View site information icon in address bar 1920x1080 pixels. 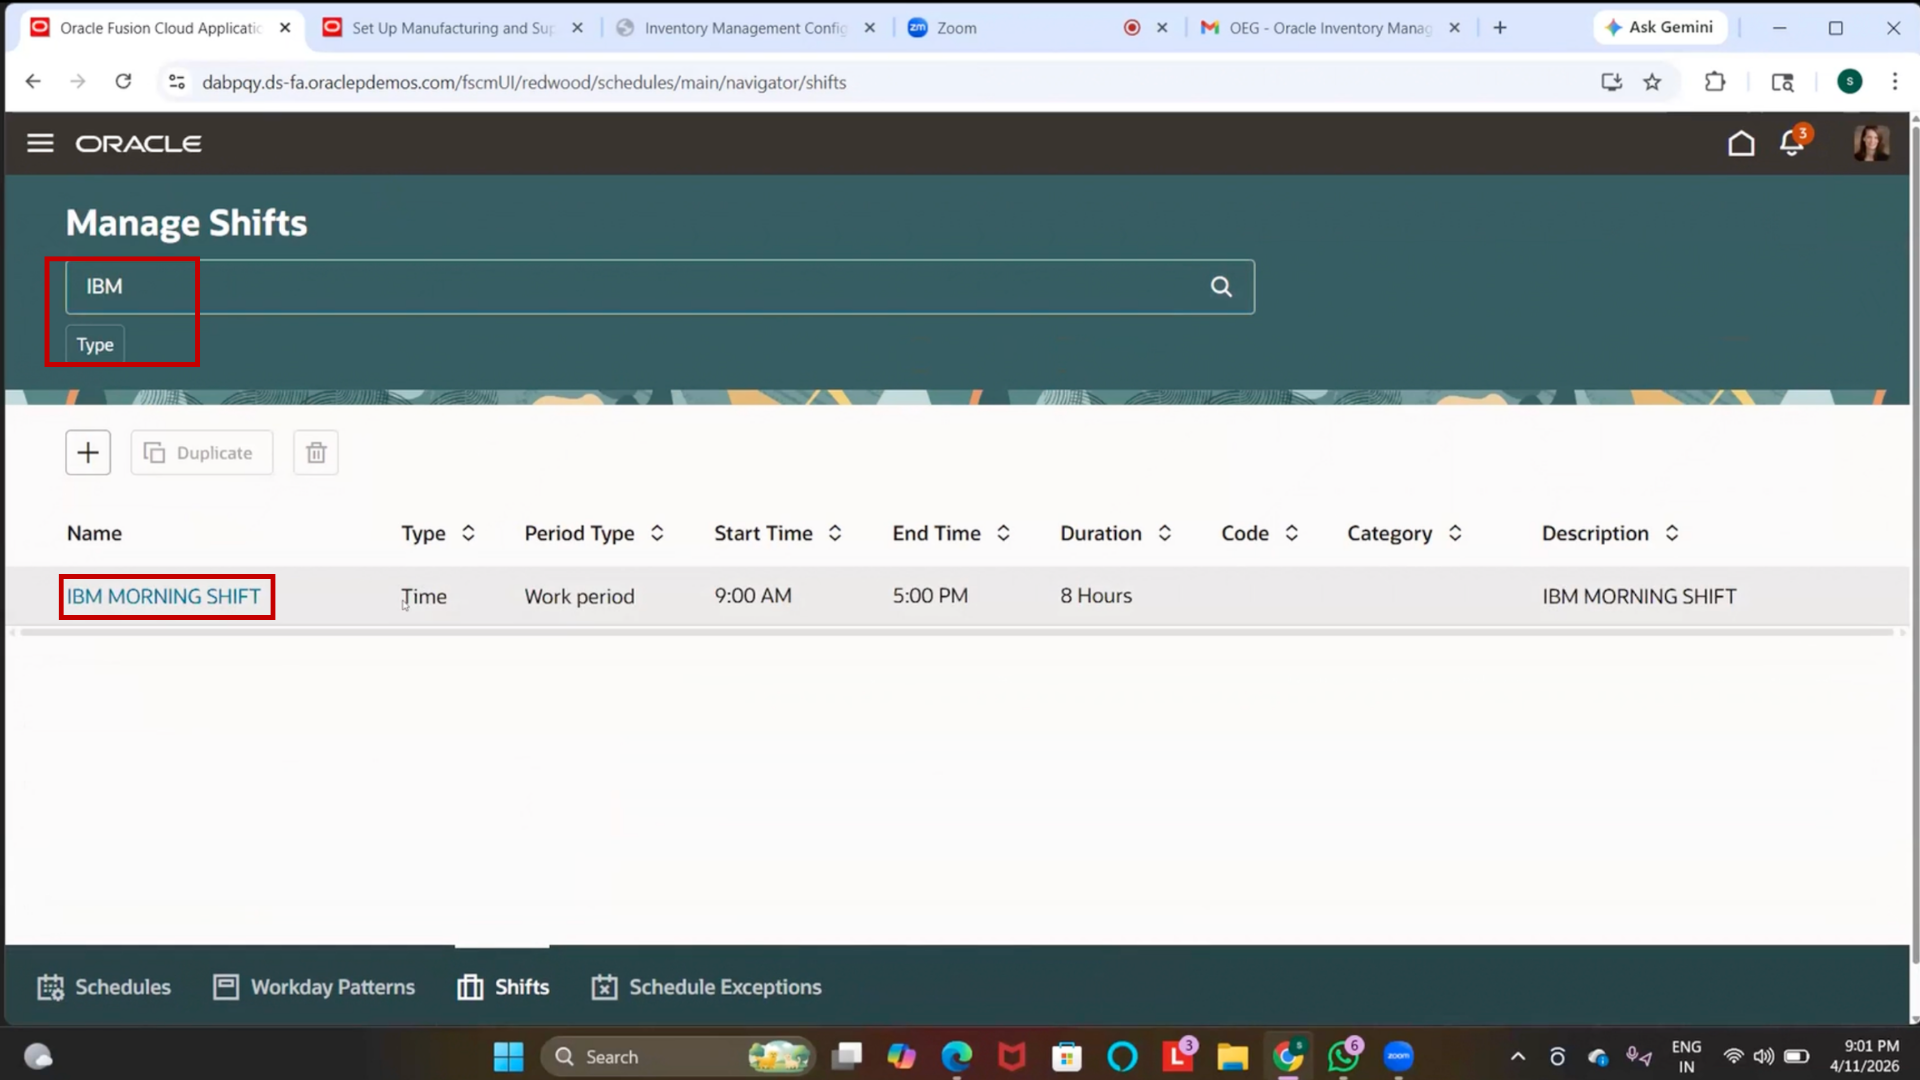[177, 82]
